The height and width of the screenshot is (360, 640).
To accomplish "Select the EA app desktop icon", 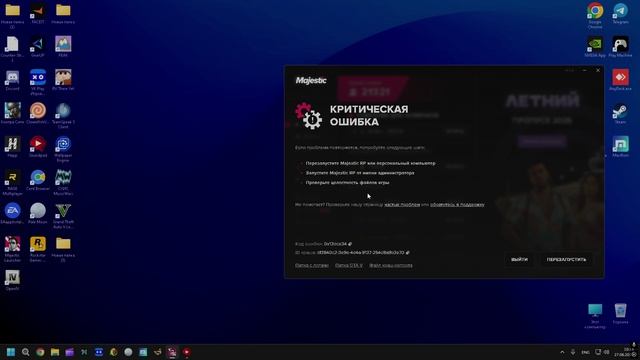I will [12, 213].
